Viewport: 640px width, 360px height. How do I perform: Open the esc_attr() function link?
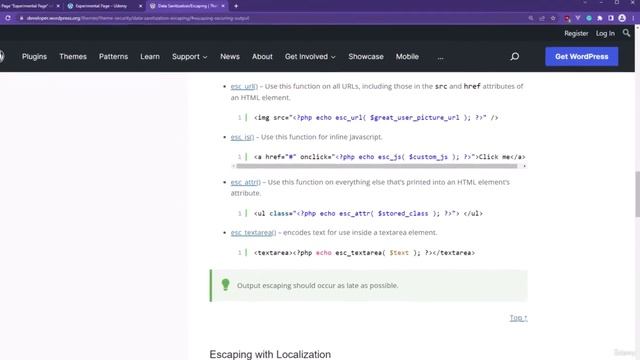(x=245, y=182)
